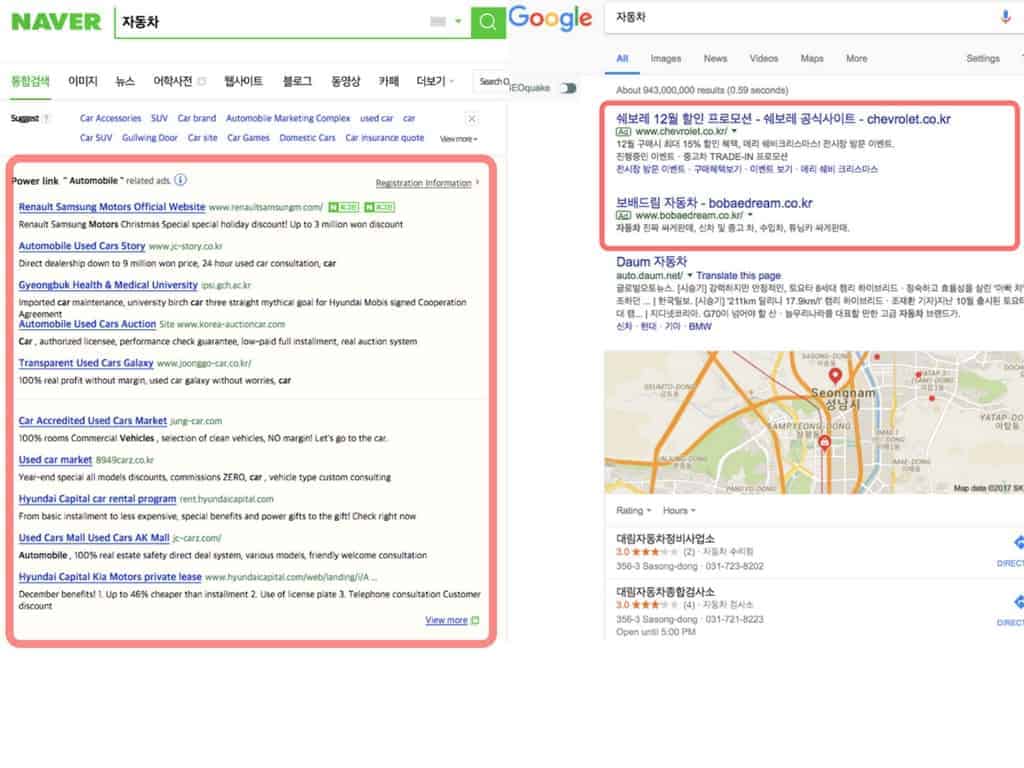
Task: Expand View more in the Suggest section
Action: [458, 138]
